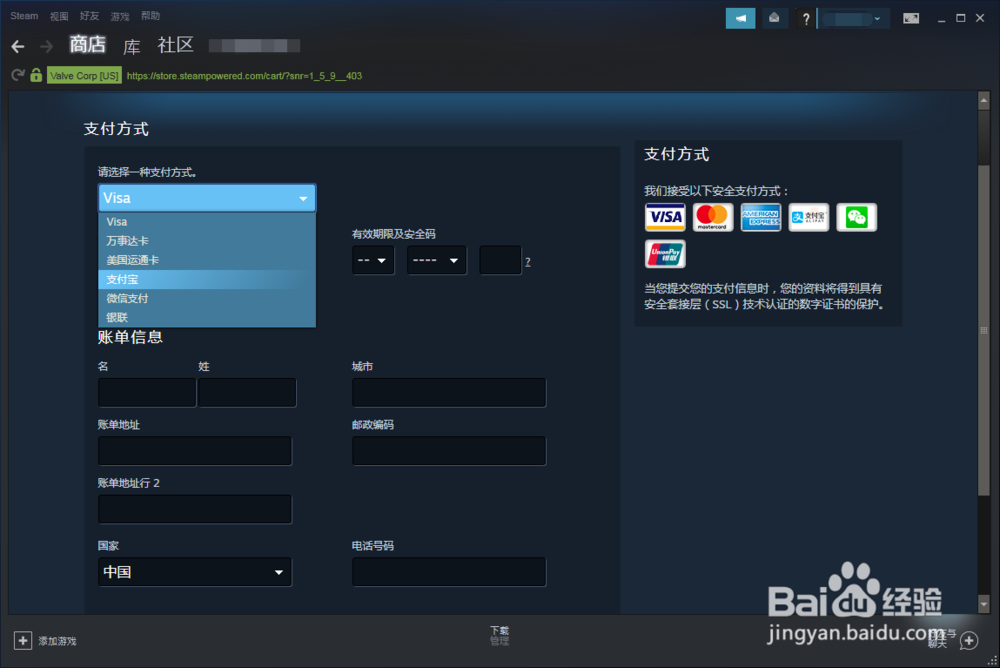Switch to the 商店 tab

click(87, 45)
